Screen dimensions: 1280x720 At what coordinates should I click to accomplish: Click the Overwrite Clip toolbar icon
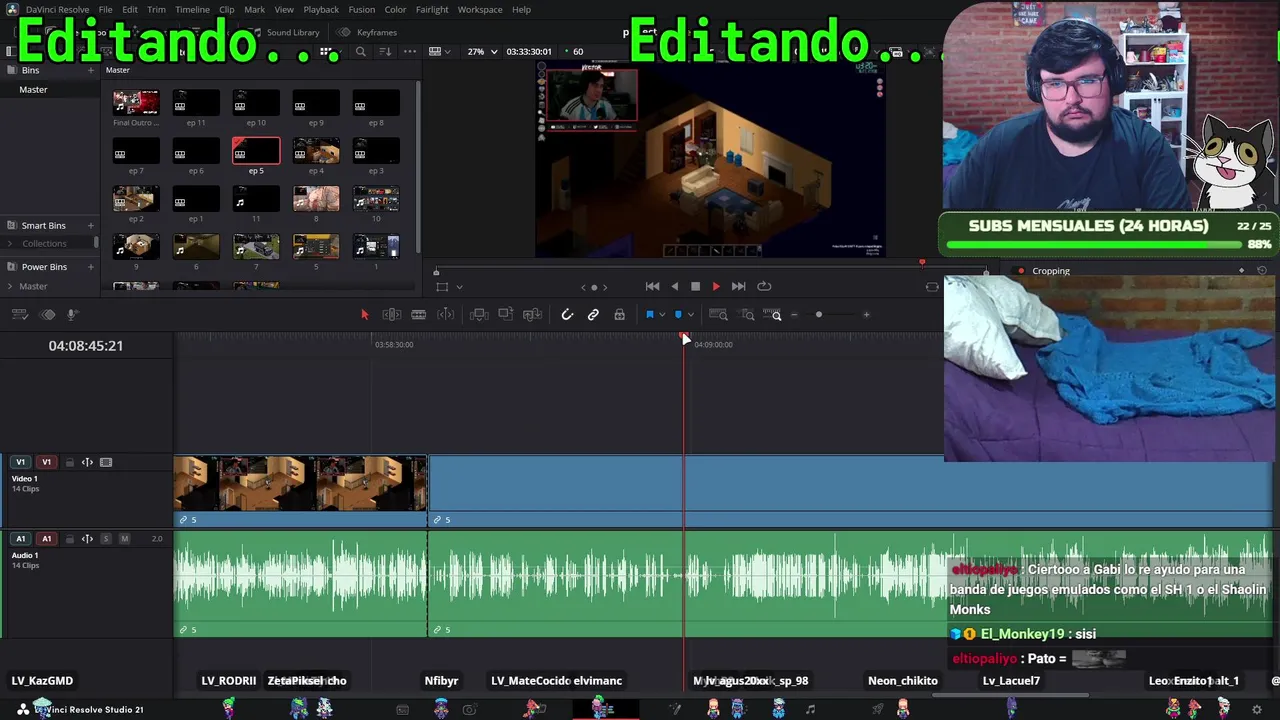tap(506, 315)
